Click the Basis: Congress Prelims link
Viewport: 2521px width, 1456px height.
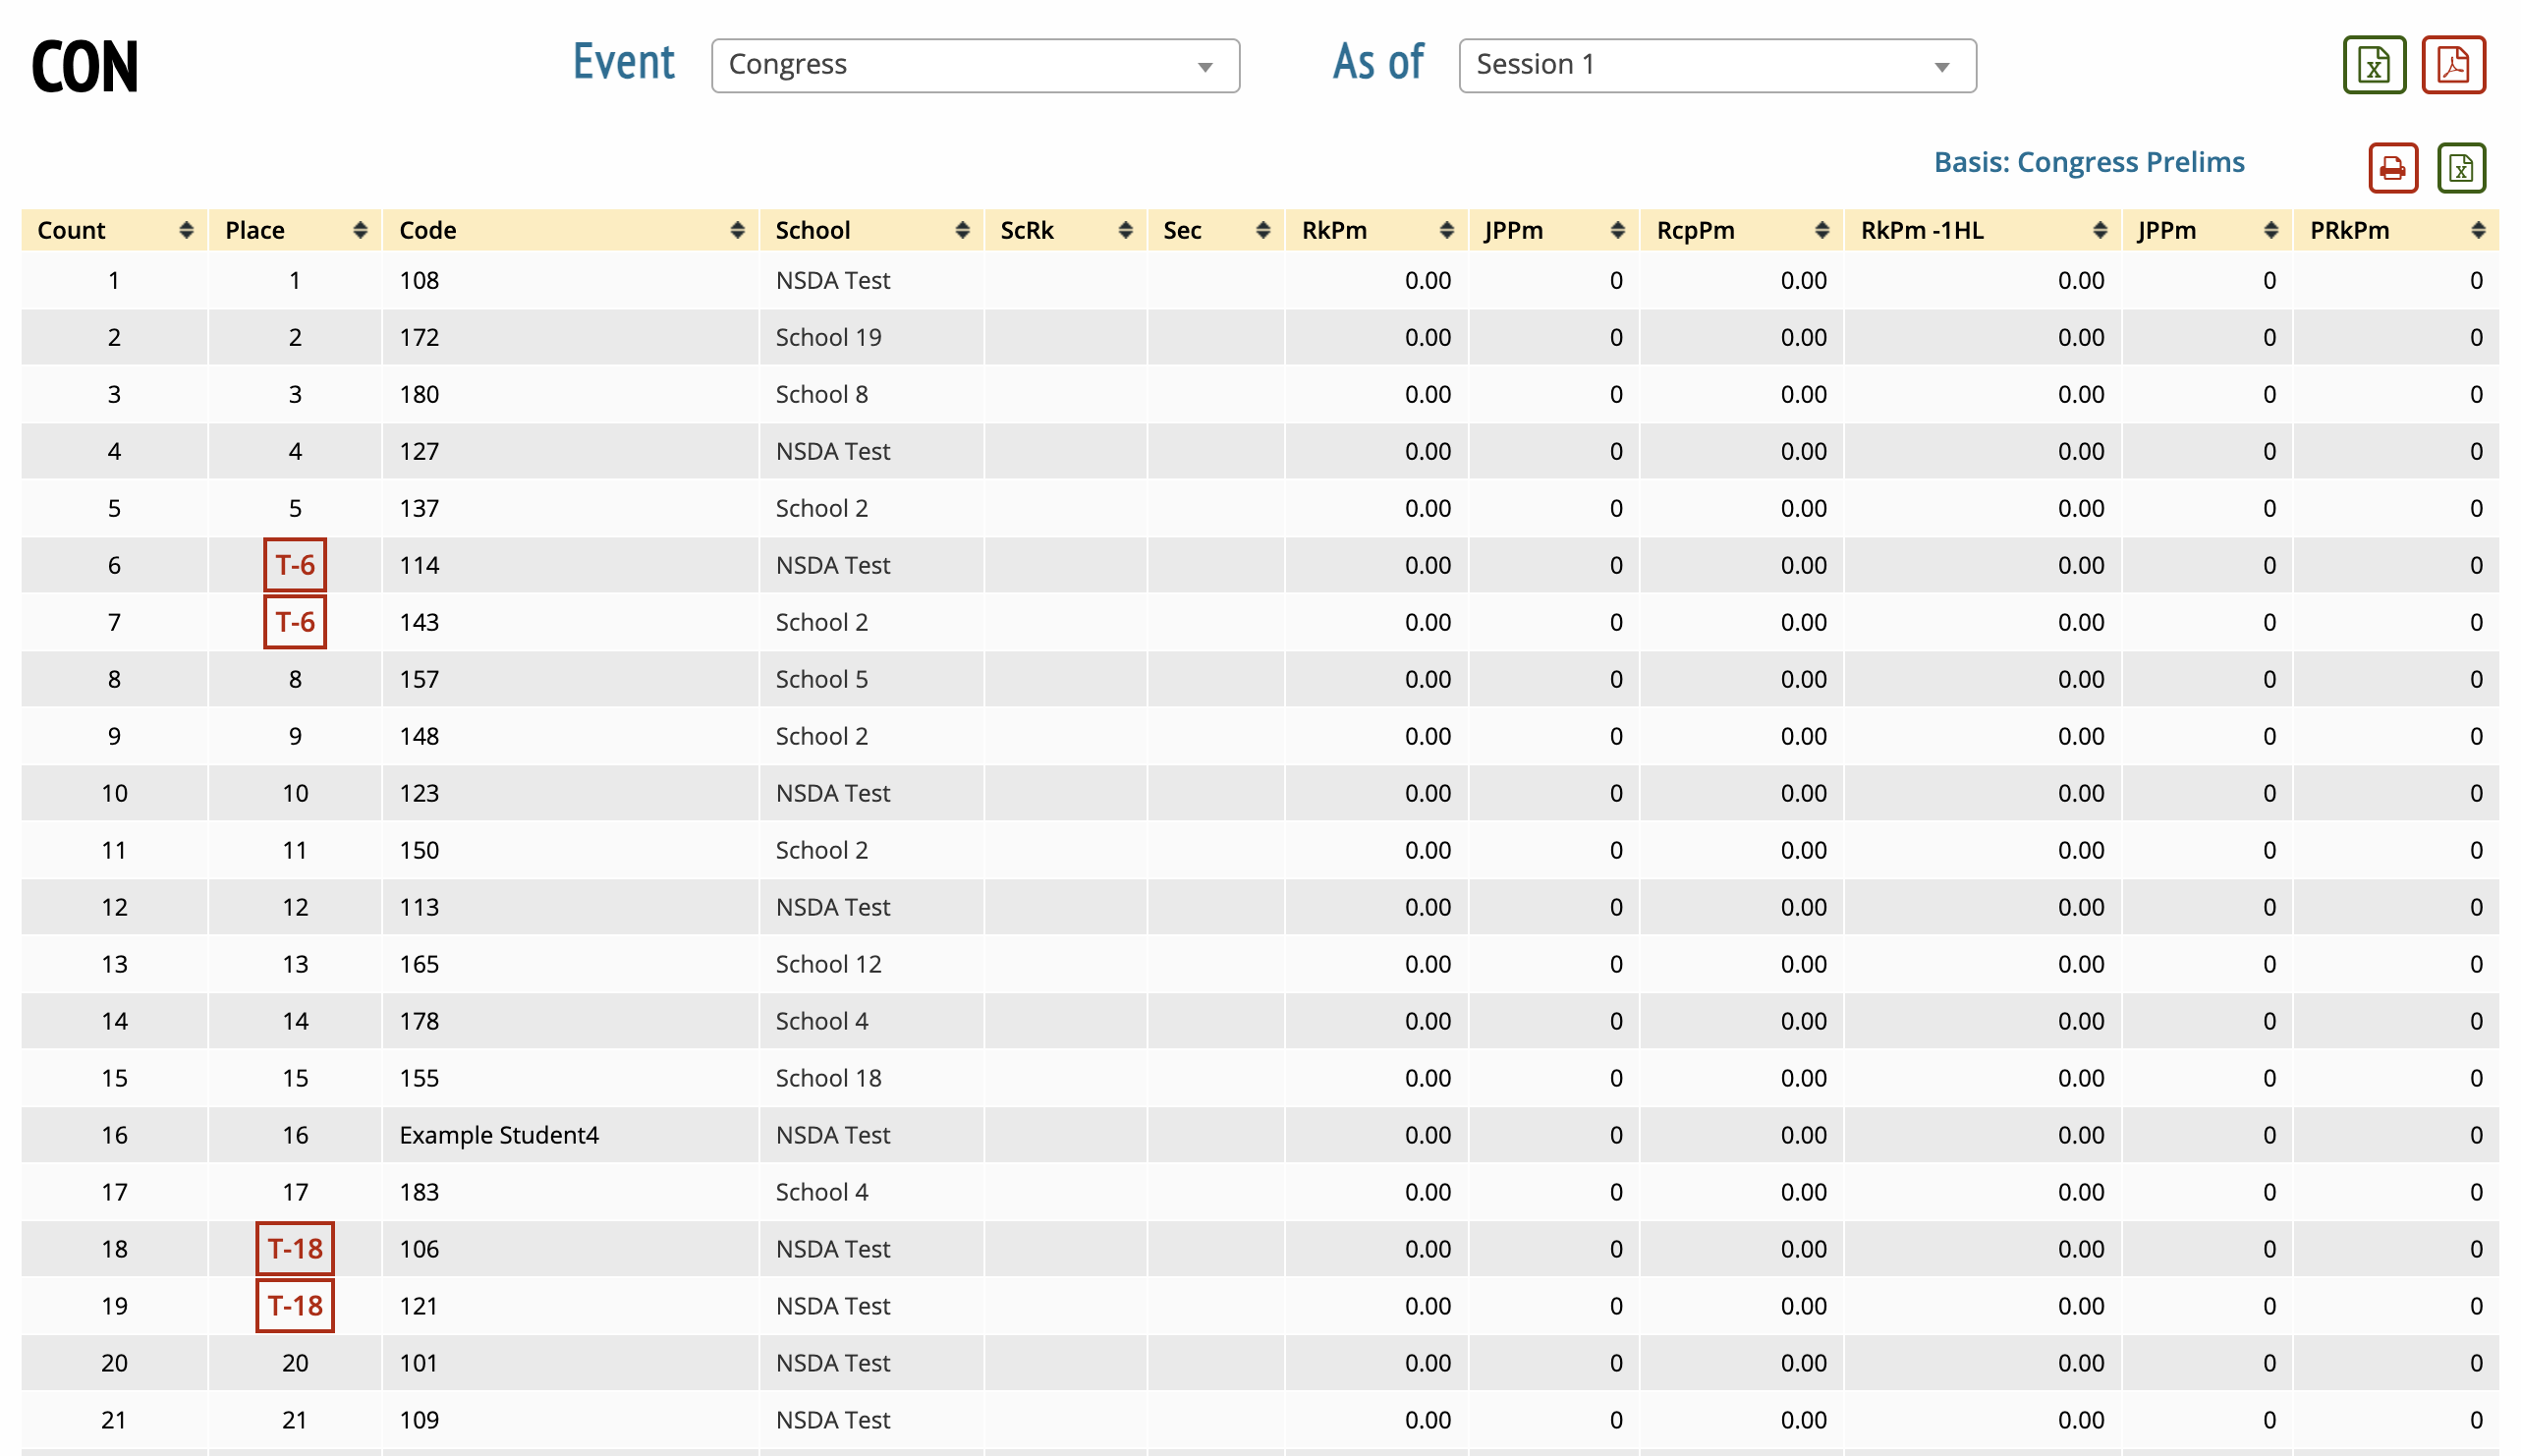pos(2088,162)
